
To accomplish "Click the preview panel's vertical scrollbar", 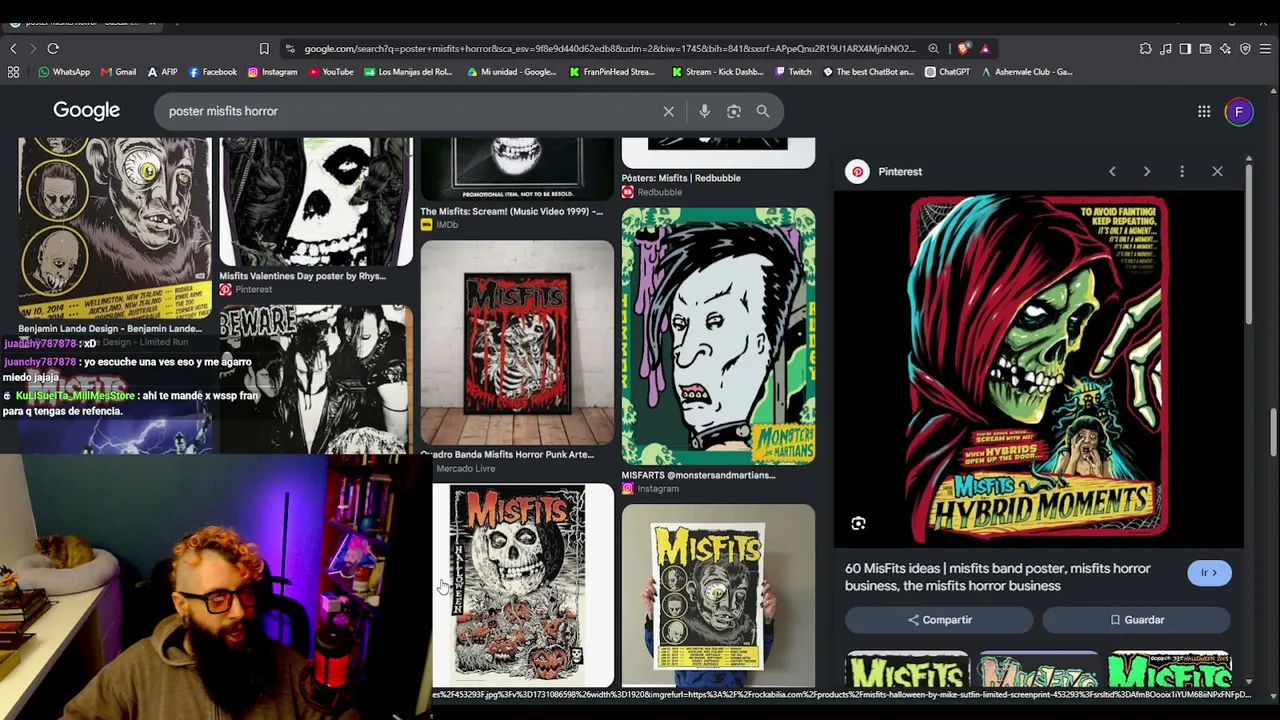I will coord(1249,245).
